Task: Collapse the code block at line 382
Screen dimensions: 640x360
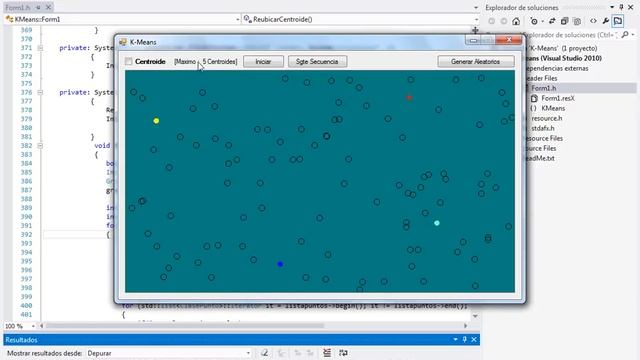Action: (x=40, y=146)
